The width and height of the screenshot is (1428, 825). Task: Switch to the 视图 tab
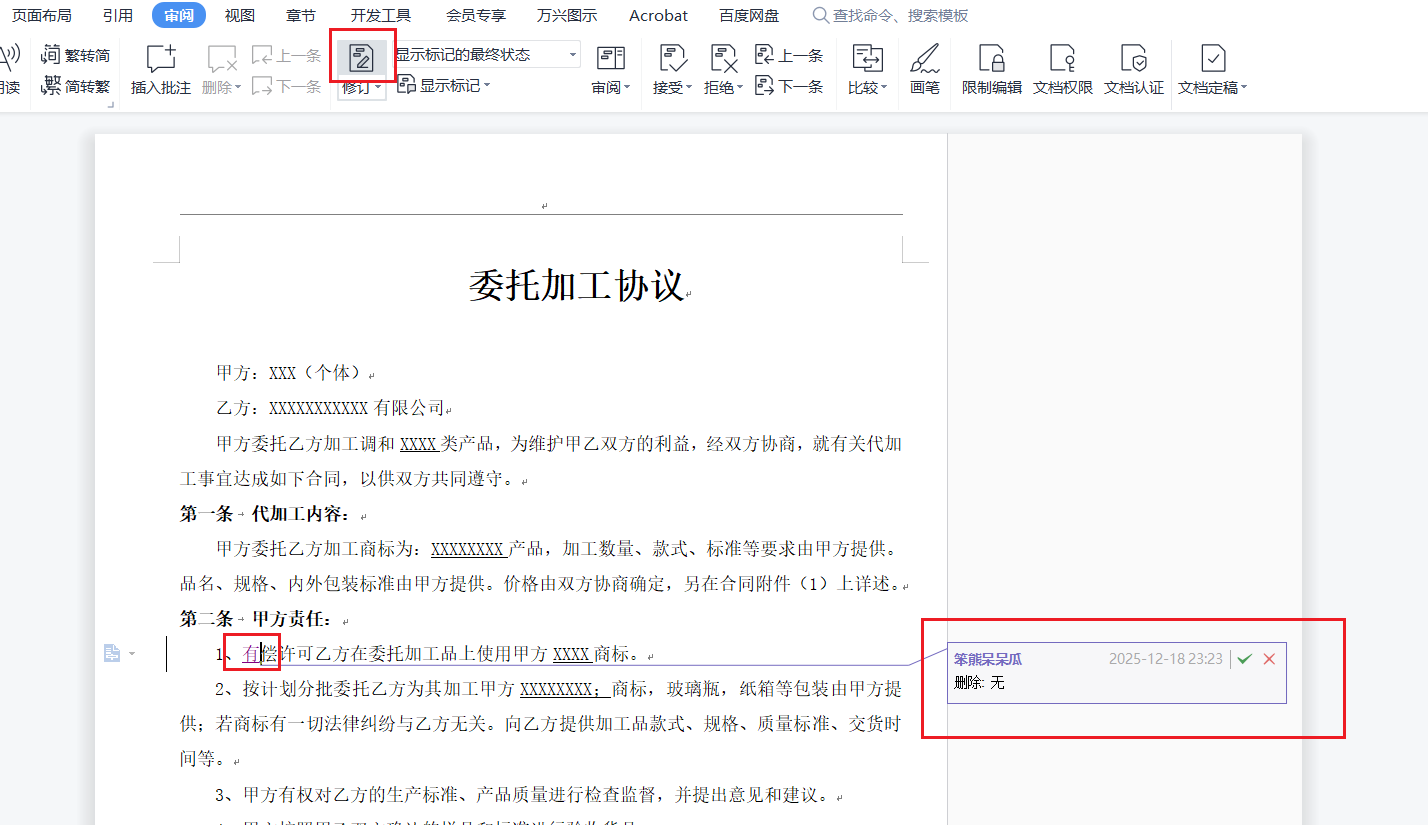coord(239,15)
